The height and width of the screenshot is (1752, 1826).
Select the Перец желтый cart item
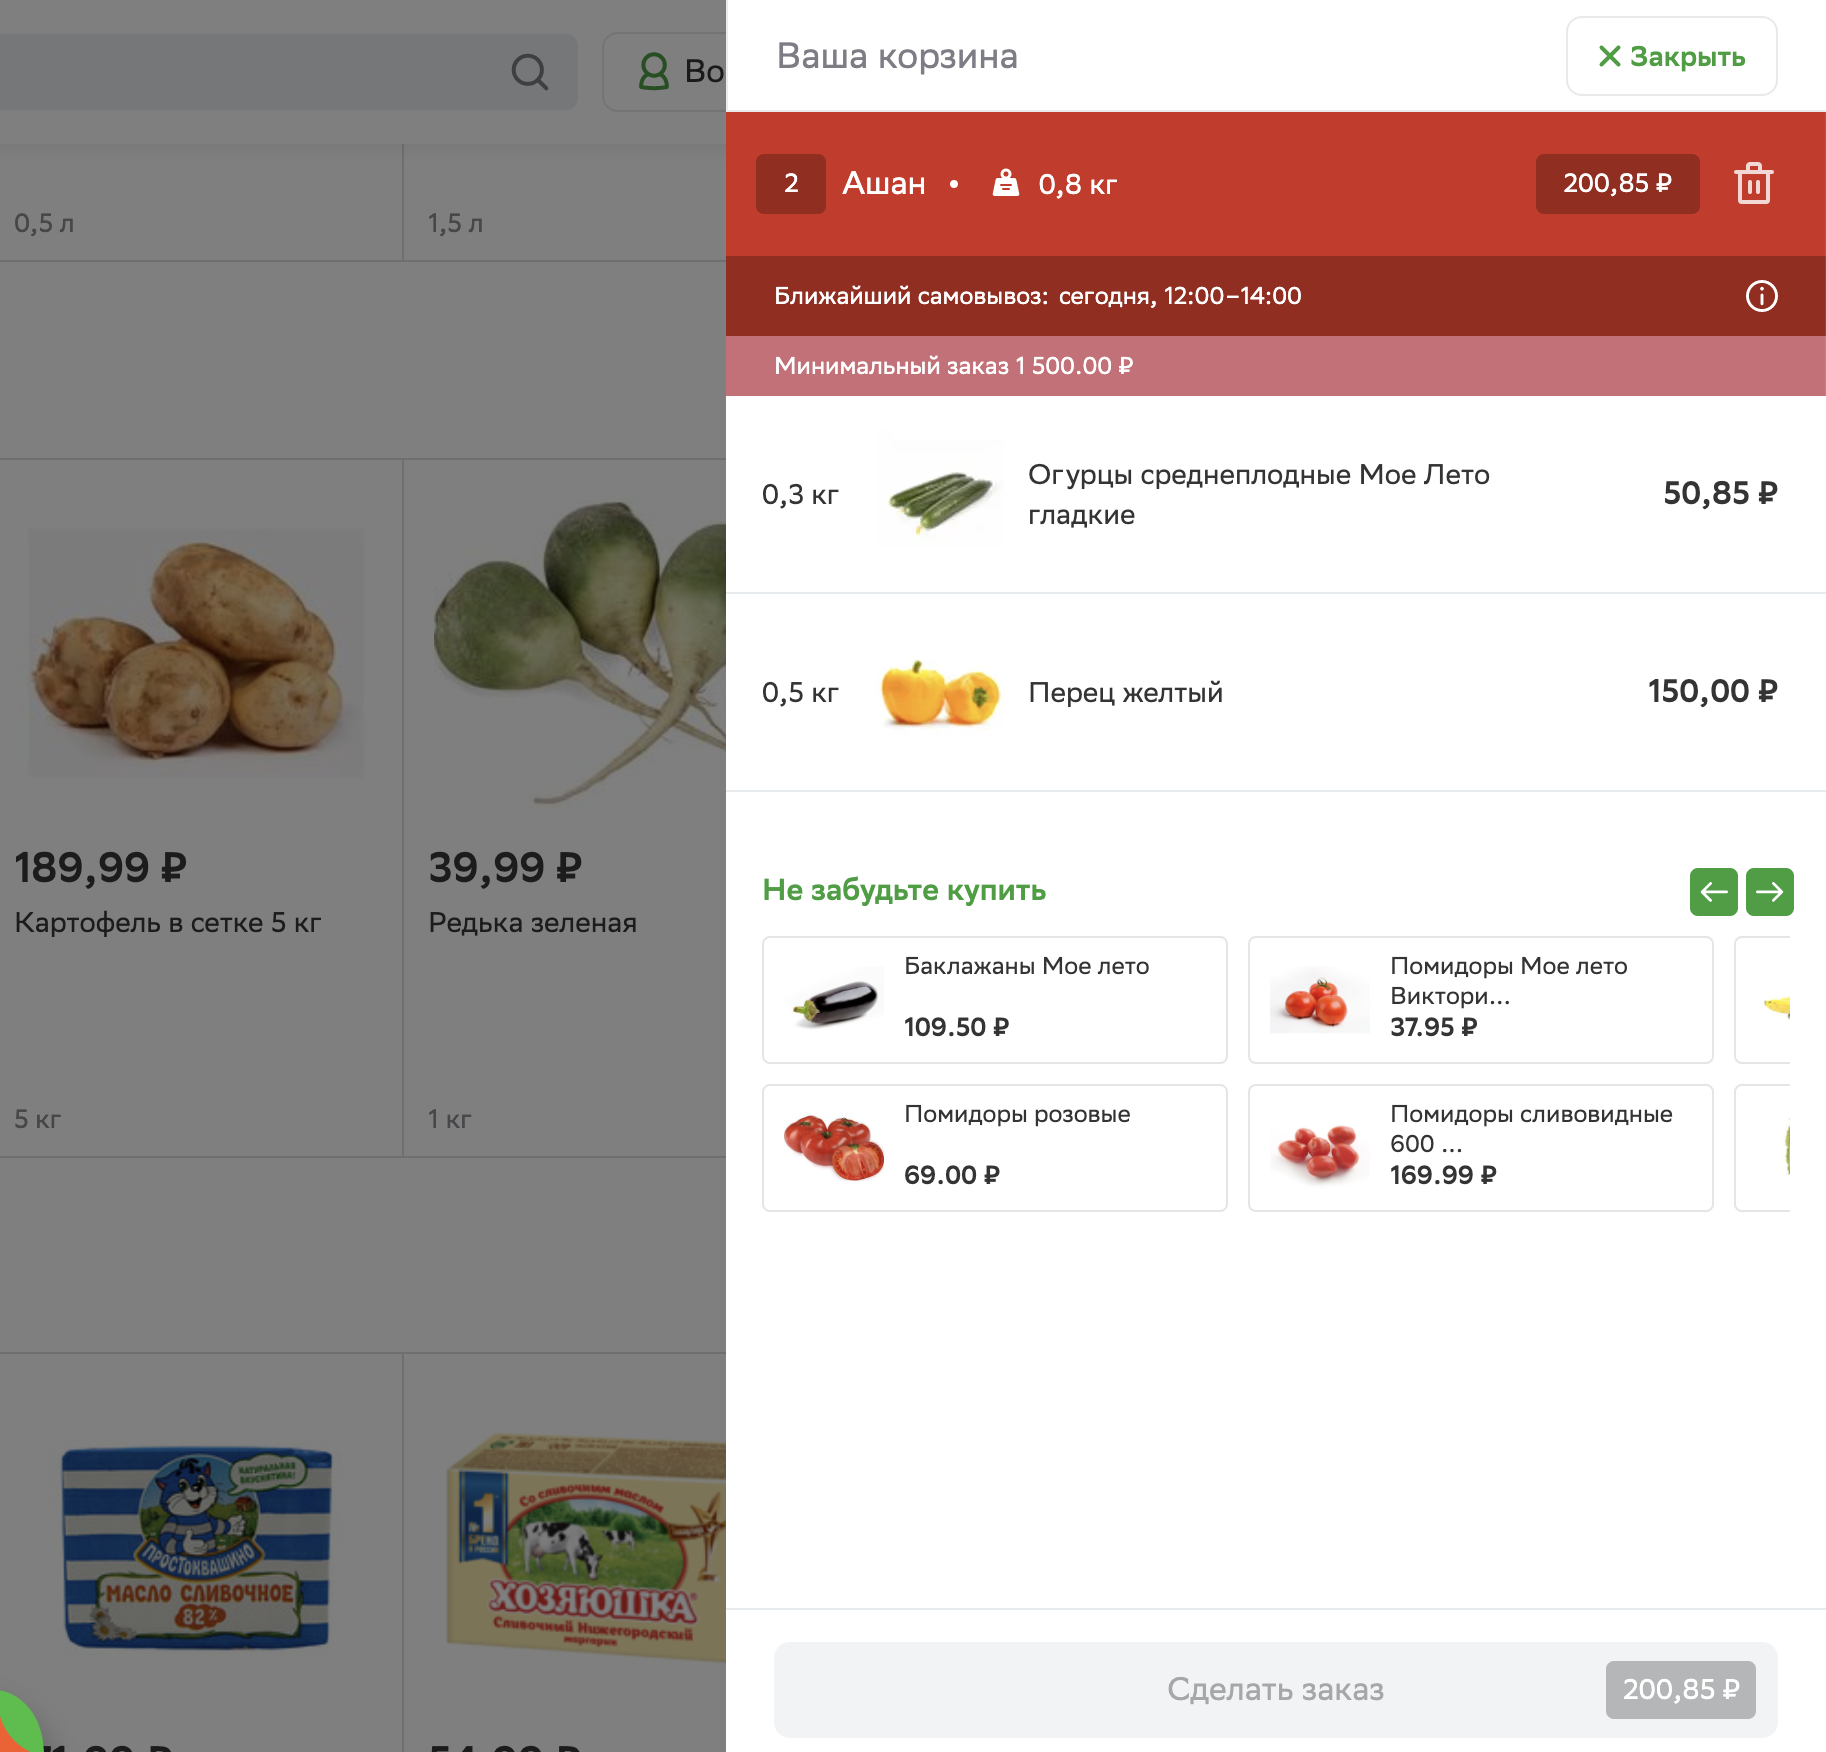(x=1275, y=692)
